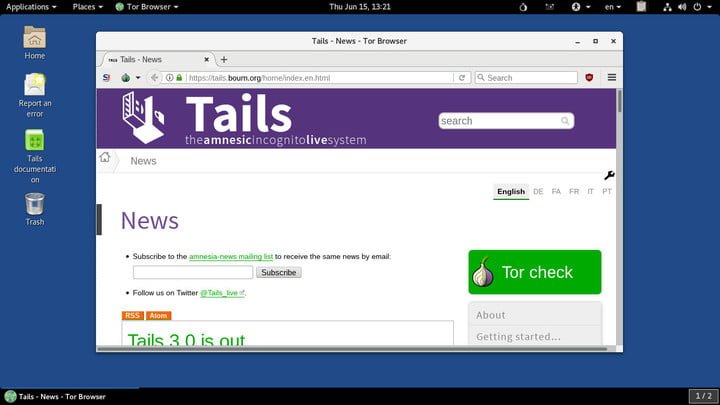Expand the Places menu

pos(88,7)
